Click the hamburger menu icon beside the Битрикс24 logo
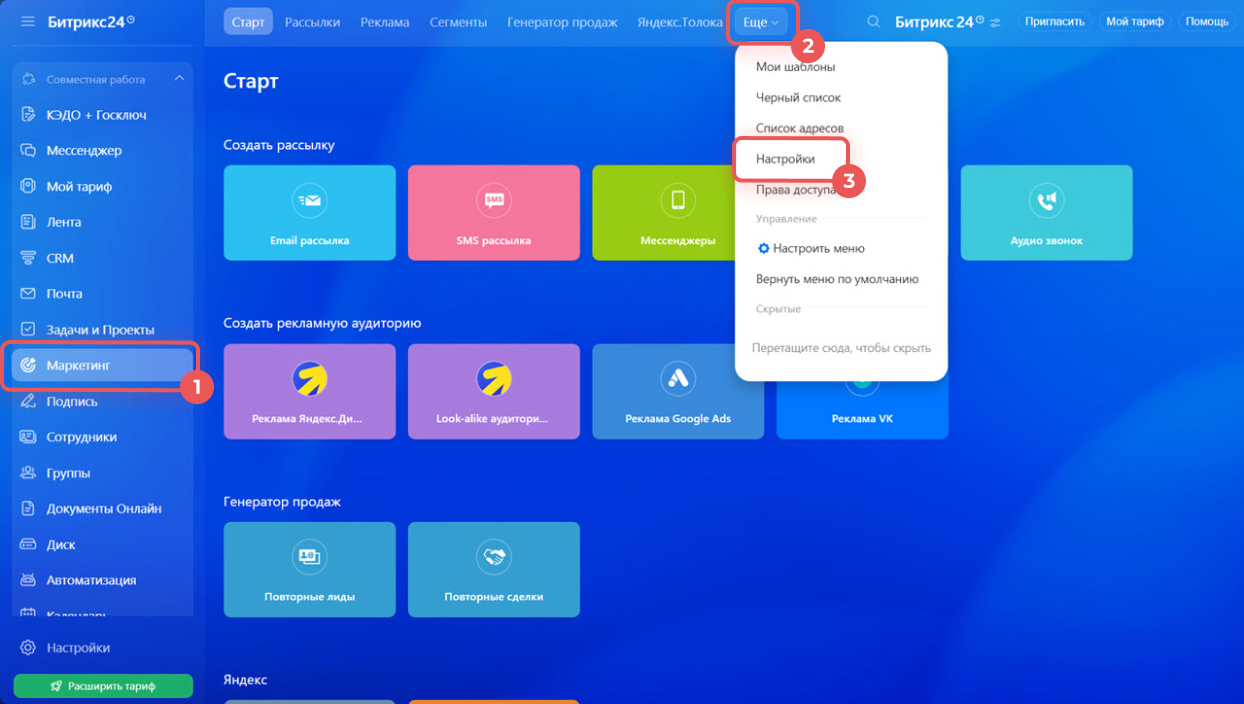The image size is (1244, 704). [28, 21]
